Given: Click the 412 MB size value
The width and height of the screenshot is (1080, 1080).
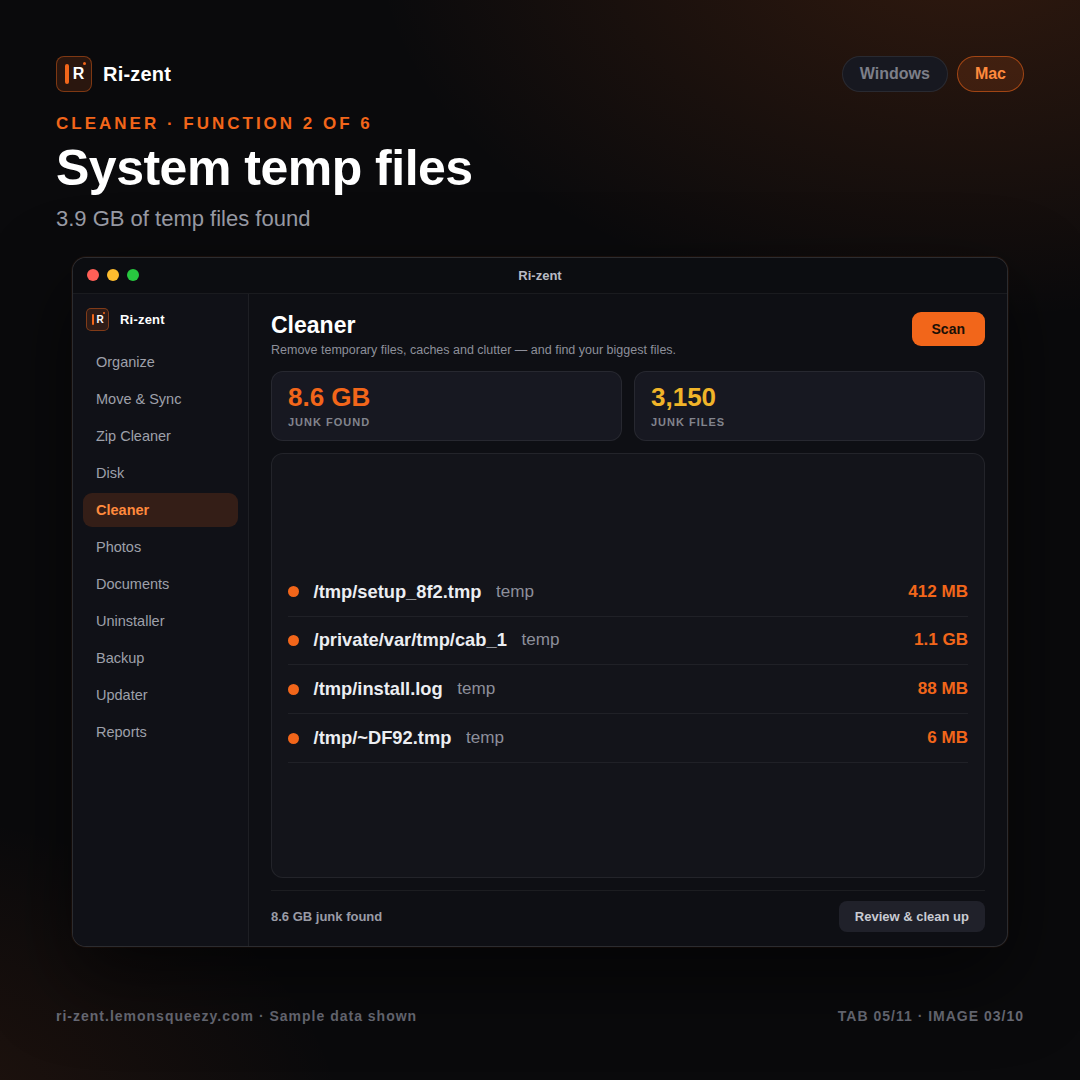Looking at the screenshot, I should (x=938, y=592).
